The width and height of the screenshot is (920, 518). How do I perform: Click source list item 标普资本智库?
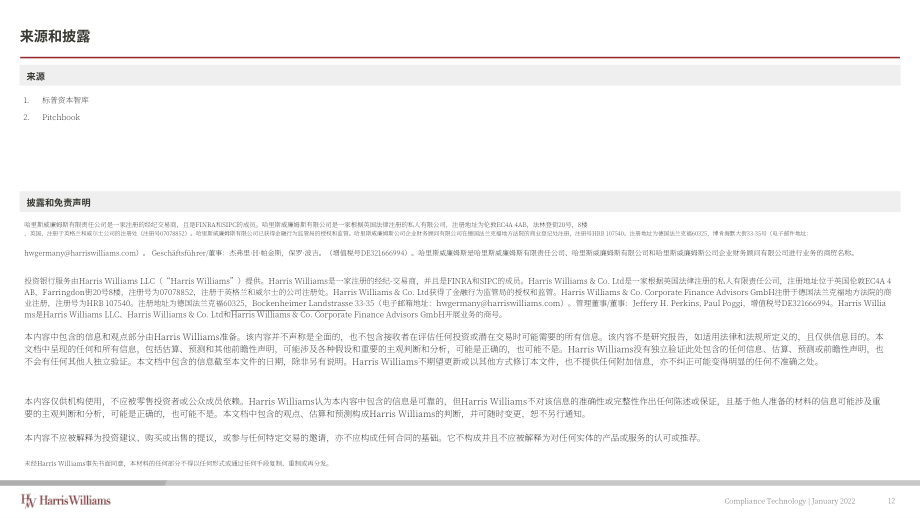[x=65, y=100]
